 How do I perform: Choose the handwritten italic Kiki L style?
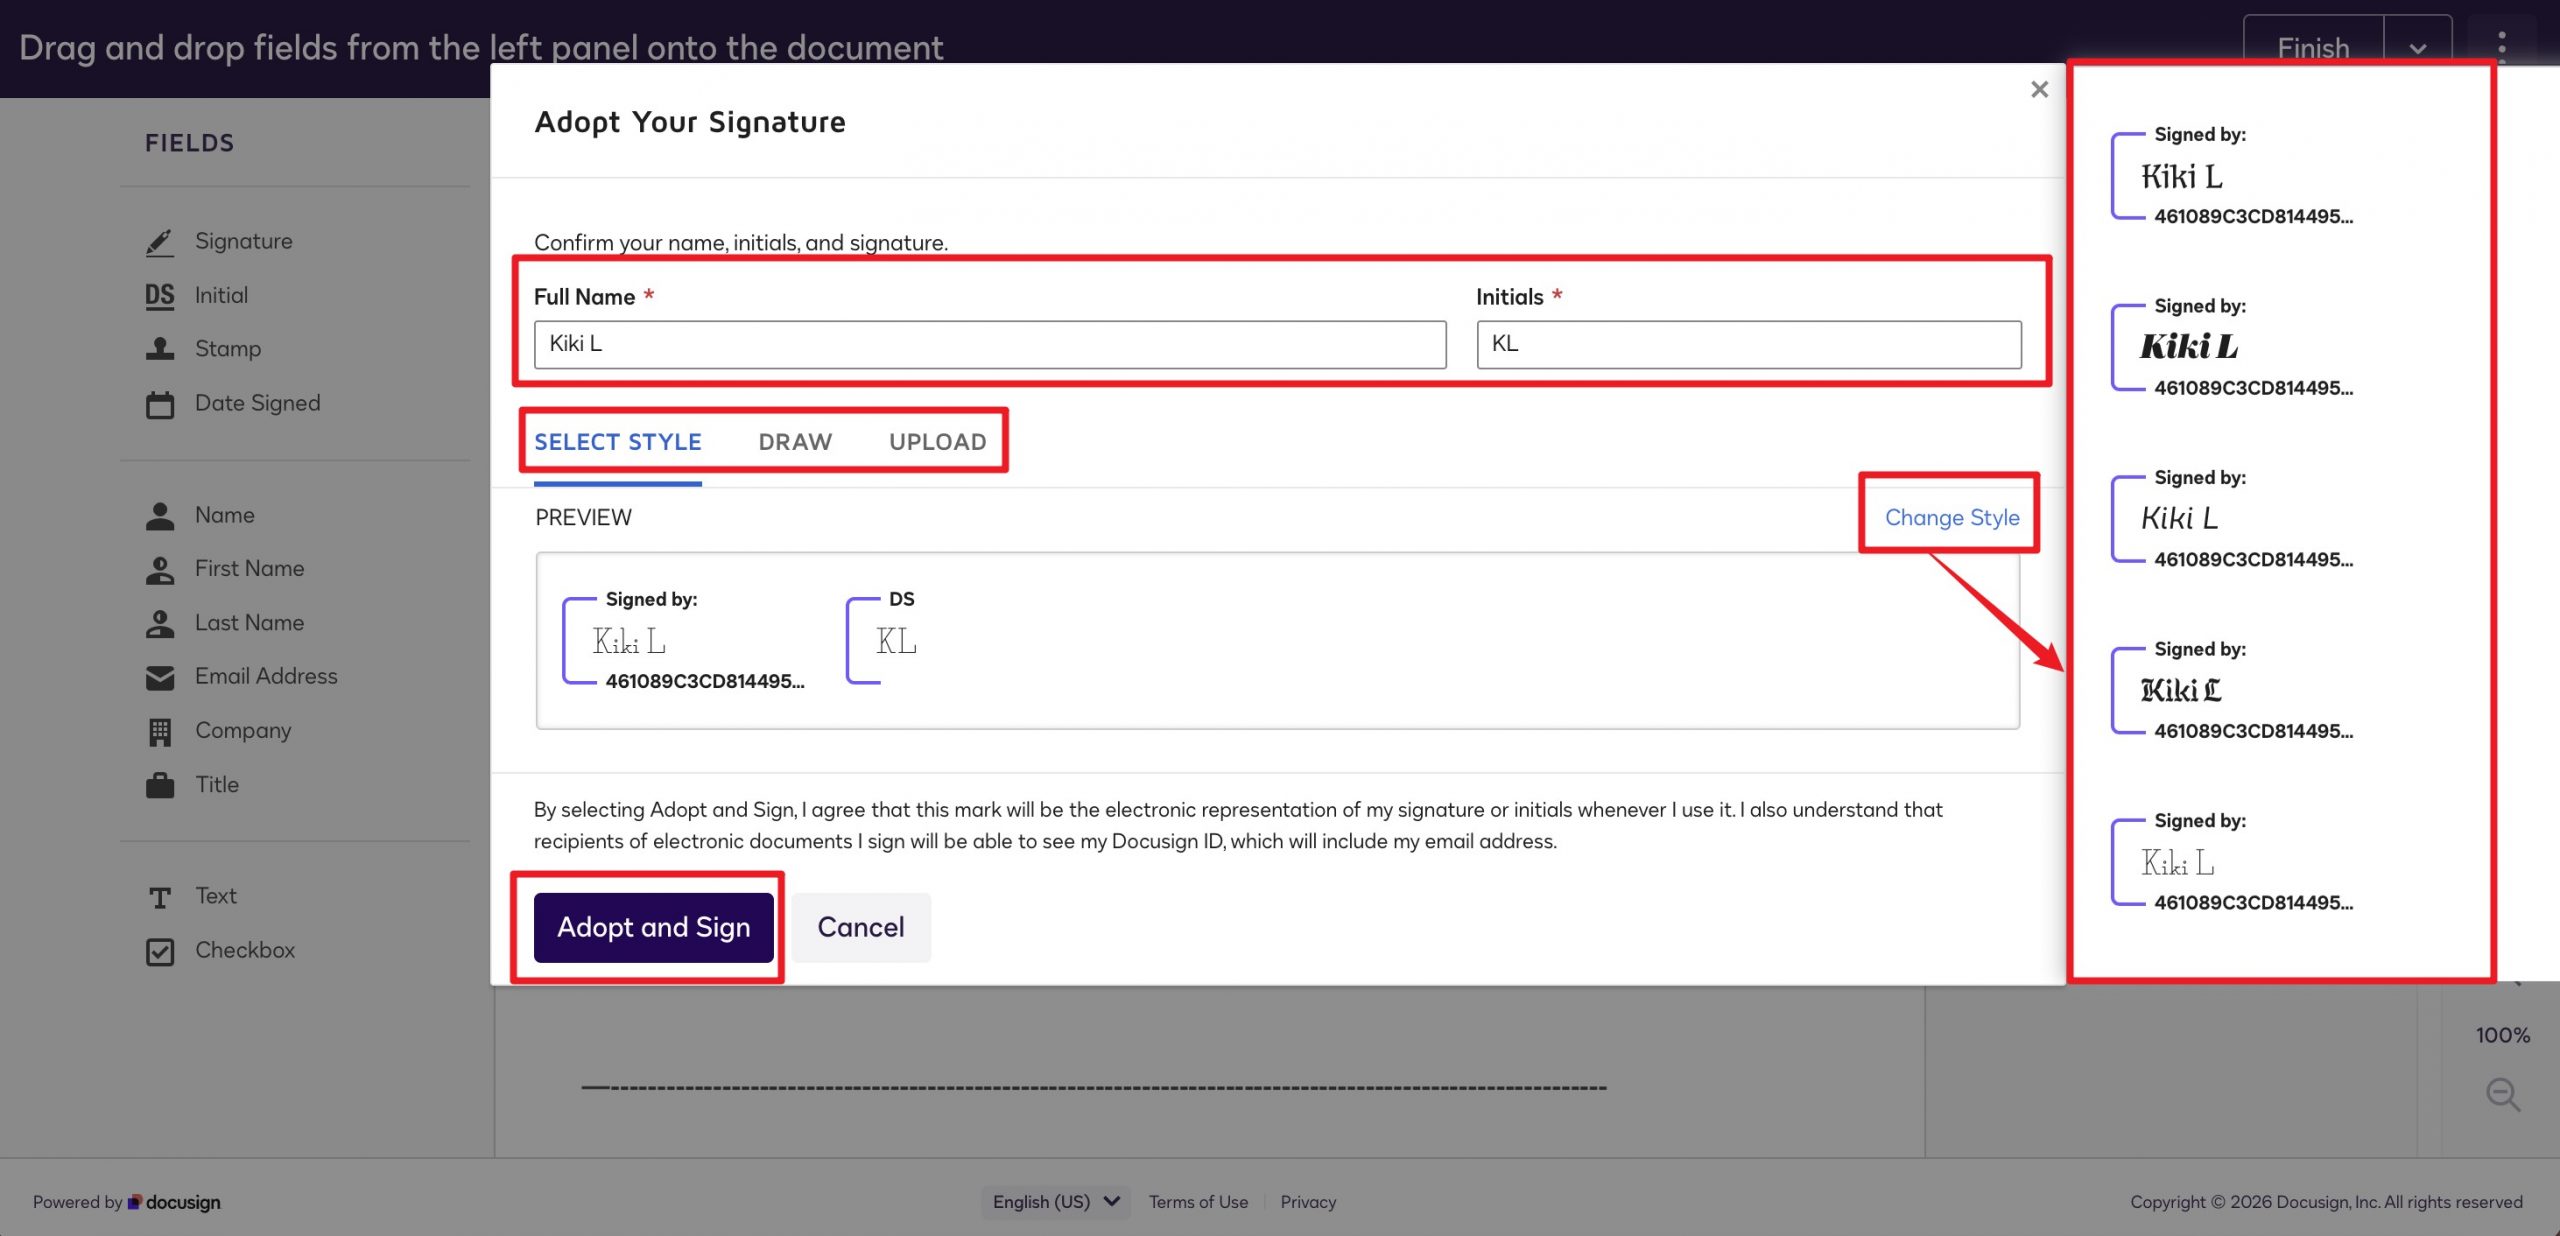[x=2232, y=518]
